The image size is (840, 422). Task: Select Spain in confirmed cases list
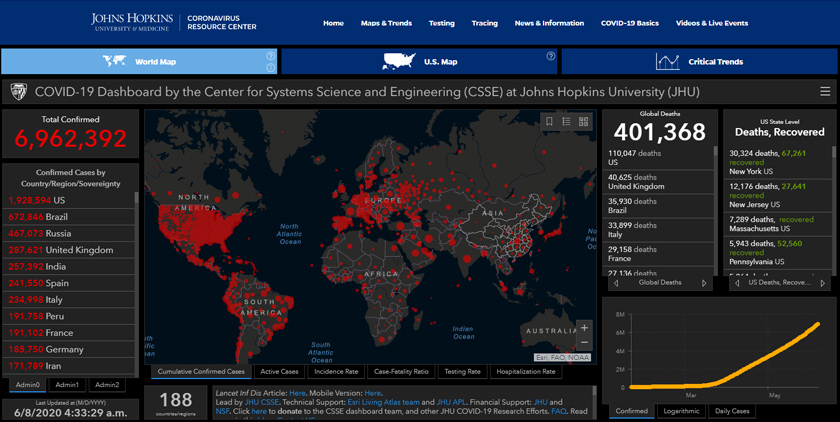69,283
